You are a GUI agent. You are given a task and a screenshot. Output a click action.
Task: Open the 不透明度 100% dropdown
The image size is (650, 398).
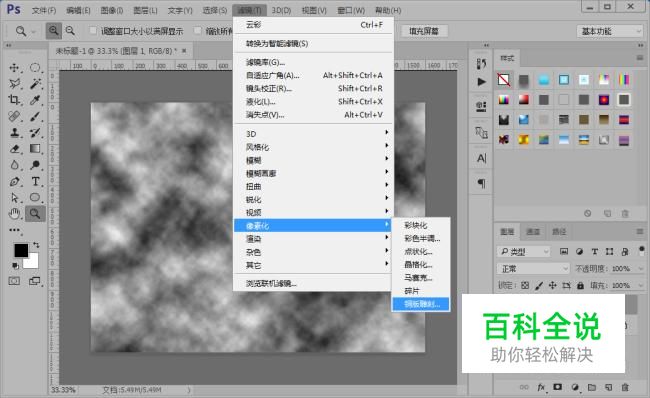pyautogui.click(x=641, y=269)
